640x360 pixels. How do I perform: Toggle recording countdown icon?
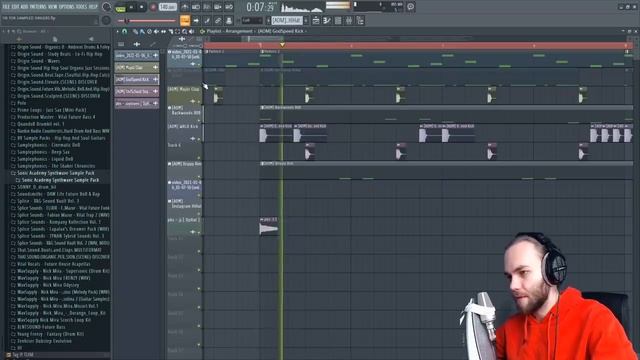point(207,7)
